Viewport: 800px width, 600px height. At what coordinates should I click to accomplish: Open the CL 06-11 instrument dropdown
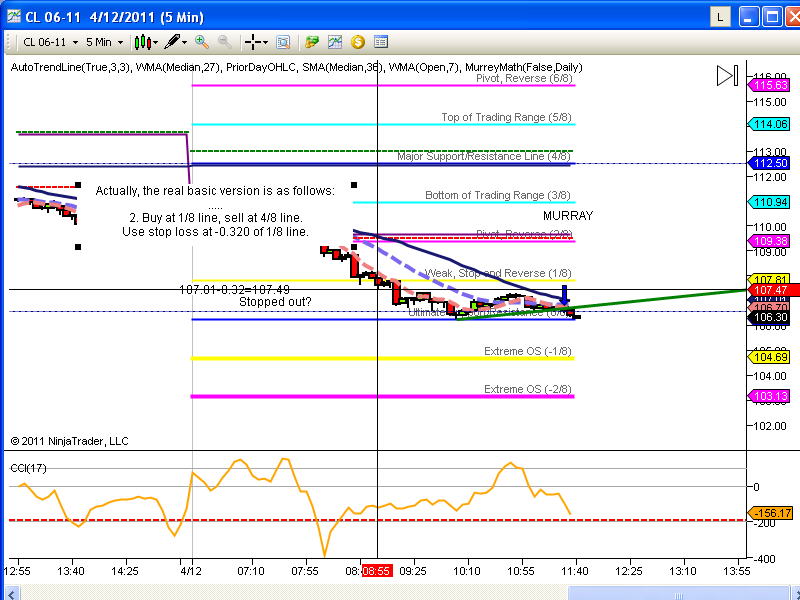(51, 42)
